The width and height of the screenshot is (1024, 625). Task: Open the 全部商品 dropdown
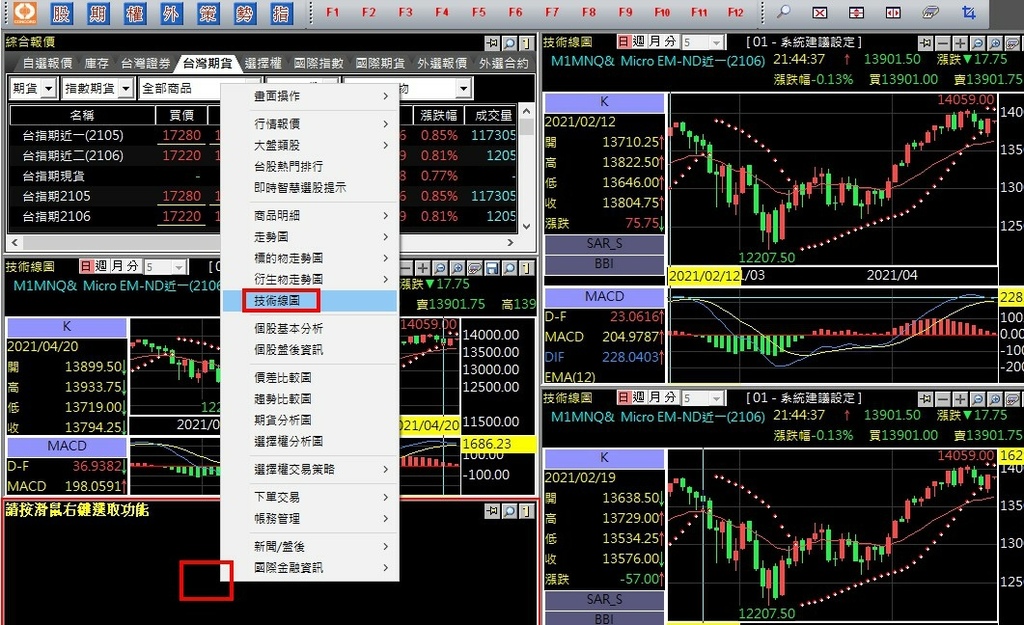(180, 88)
